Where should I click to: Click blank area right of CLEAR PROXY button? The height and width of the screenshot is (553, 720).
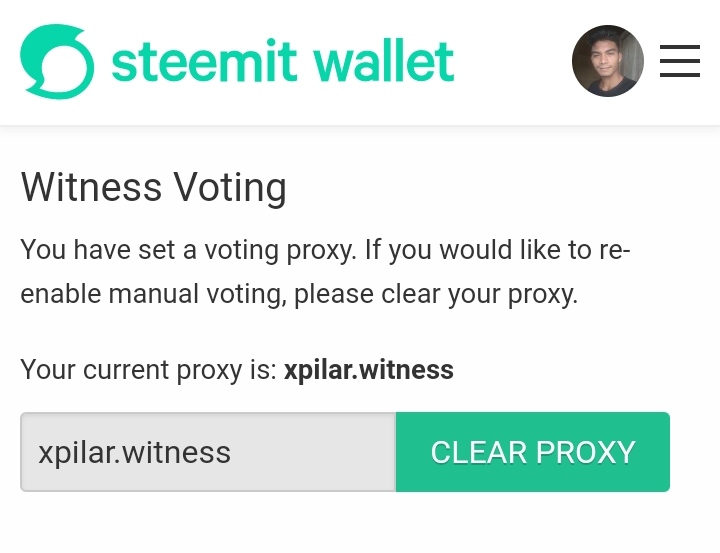(x=695, y=452)
